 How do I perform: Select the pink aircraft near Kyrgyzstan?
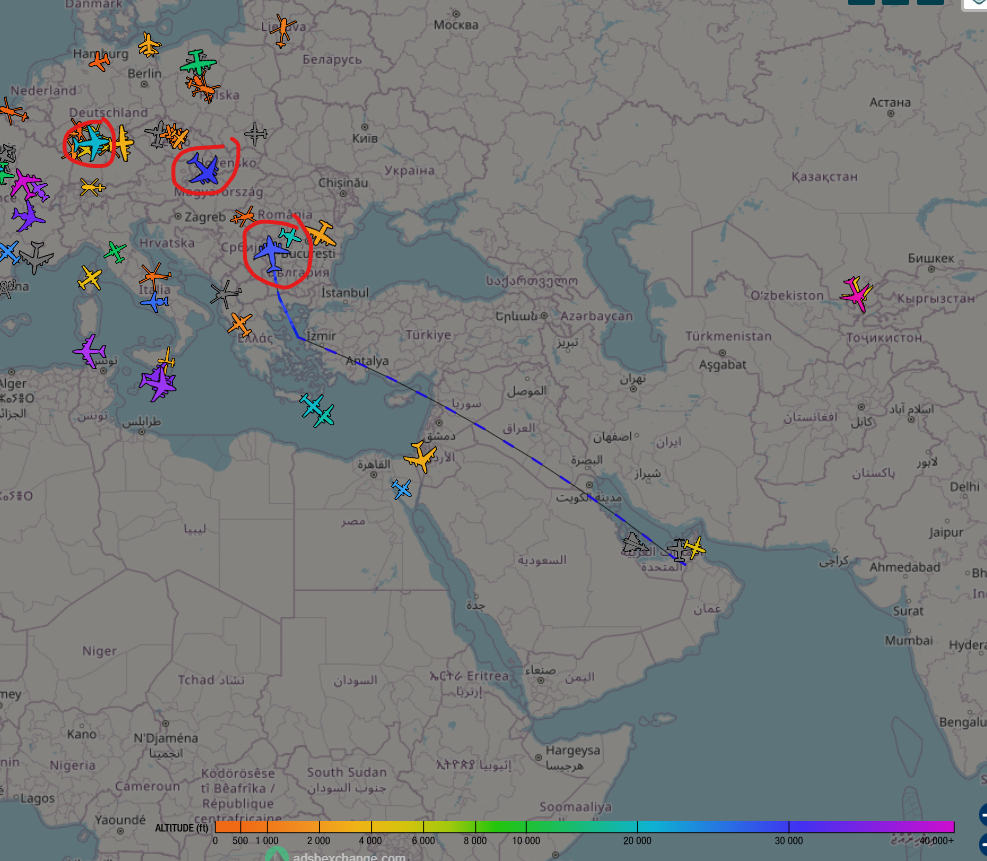[x=856, y=294]
